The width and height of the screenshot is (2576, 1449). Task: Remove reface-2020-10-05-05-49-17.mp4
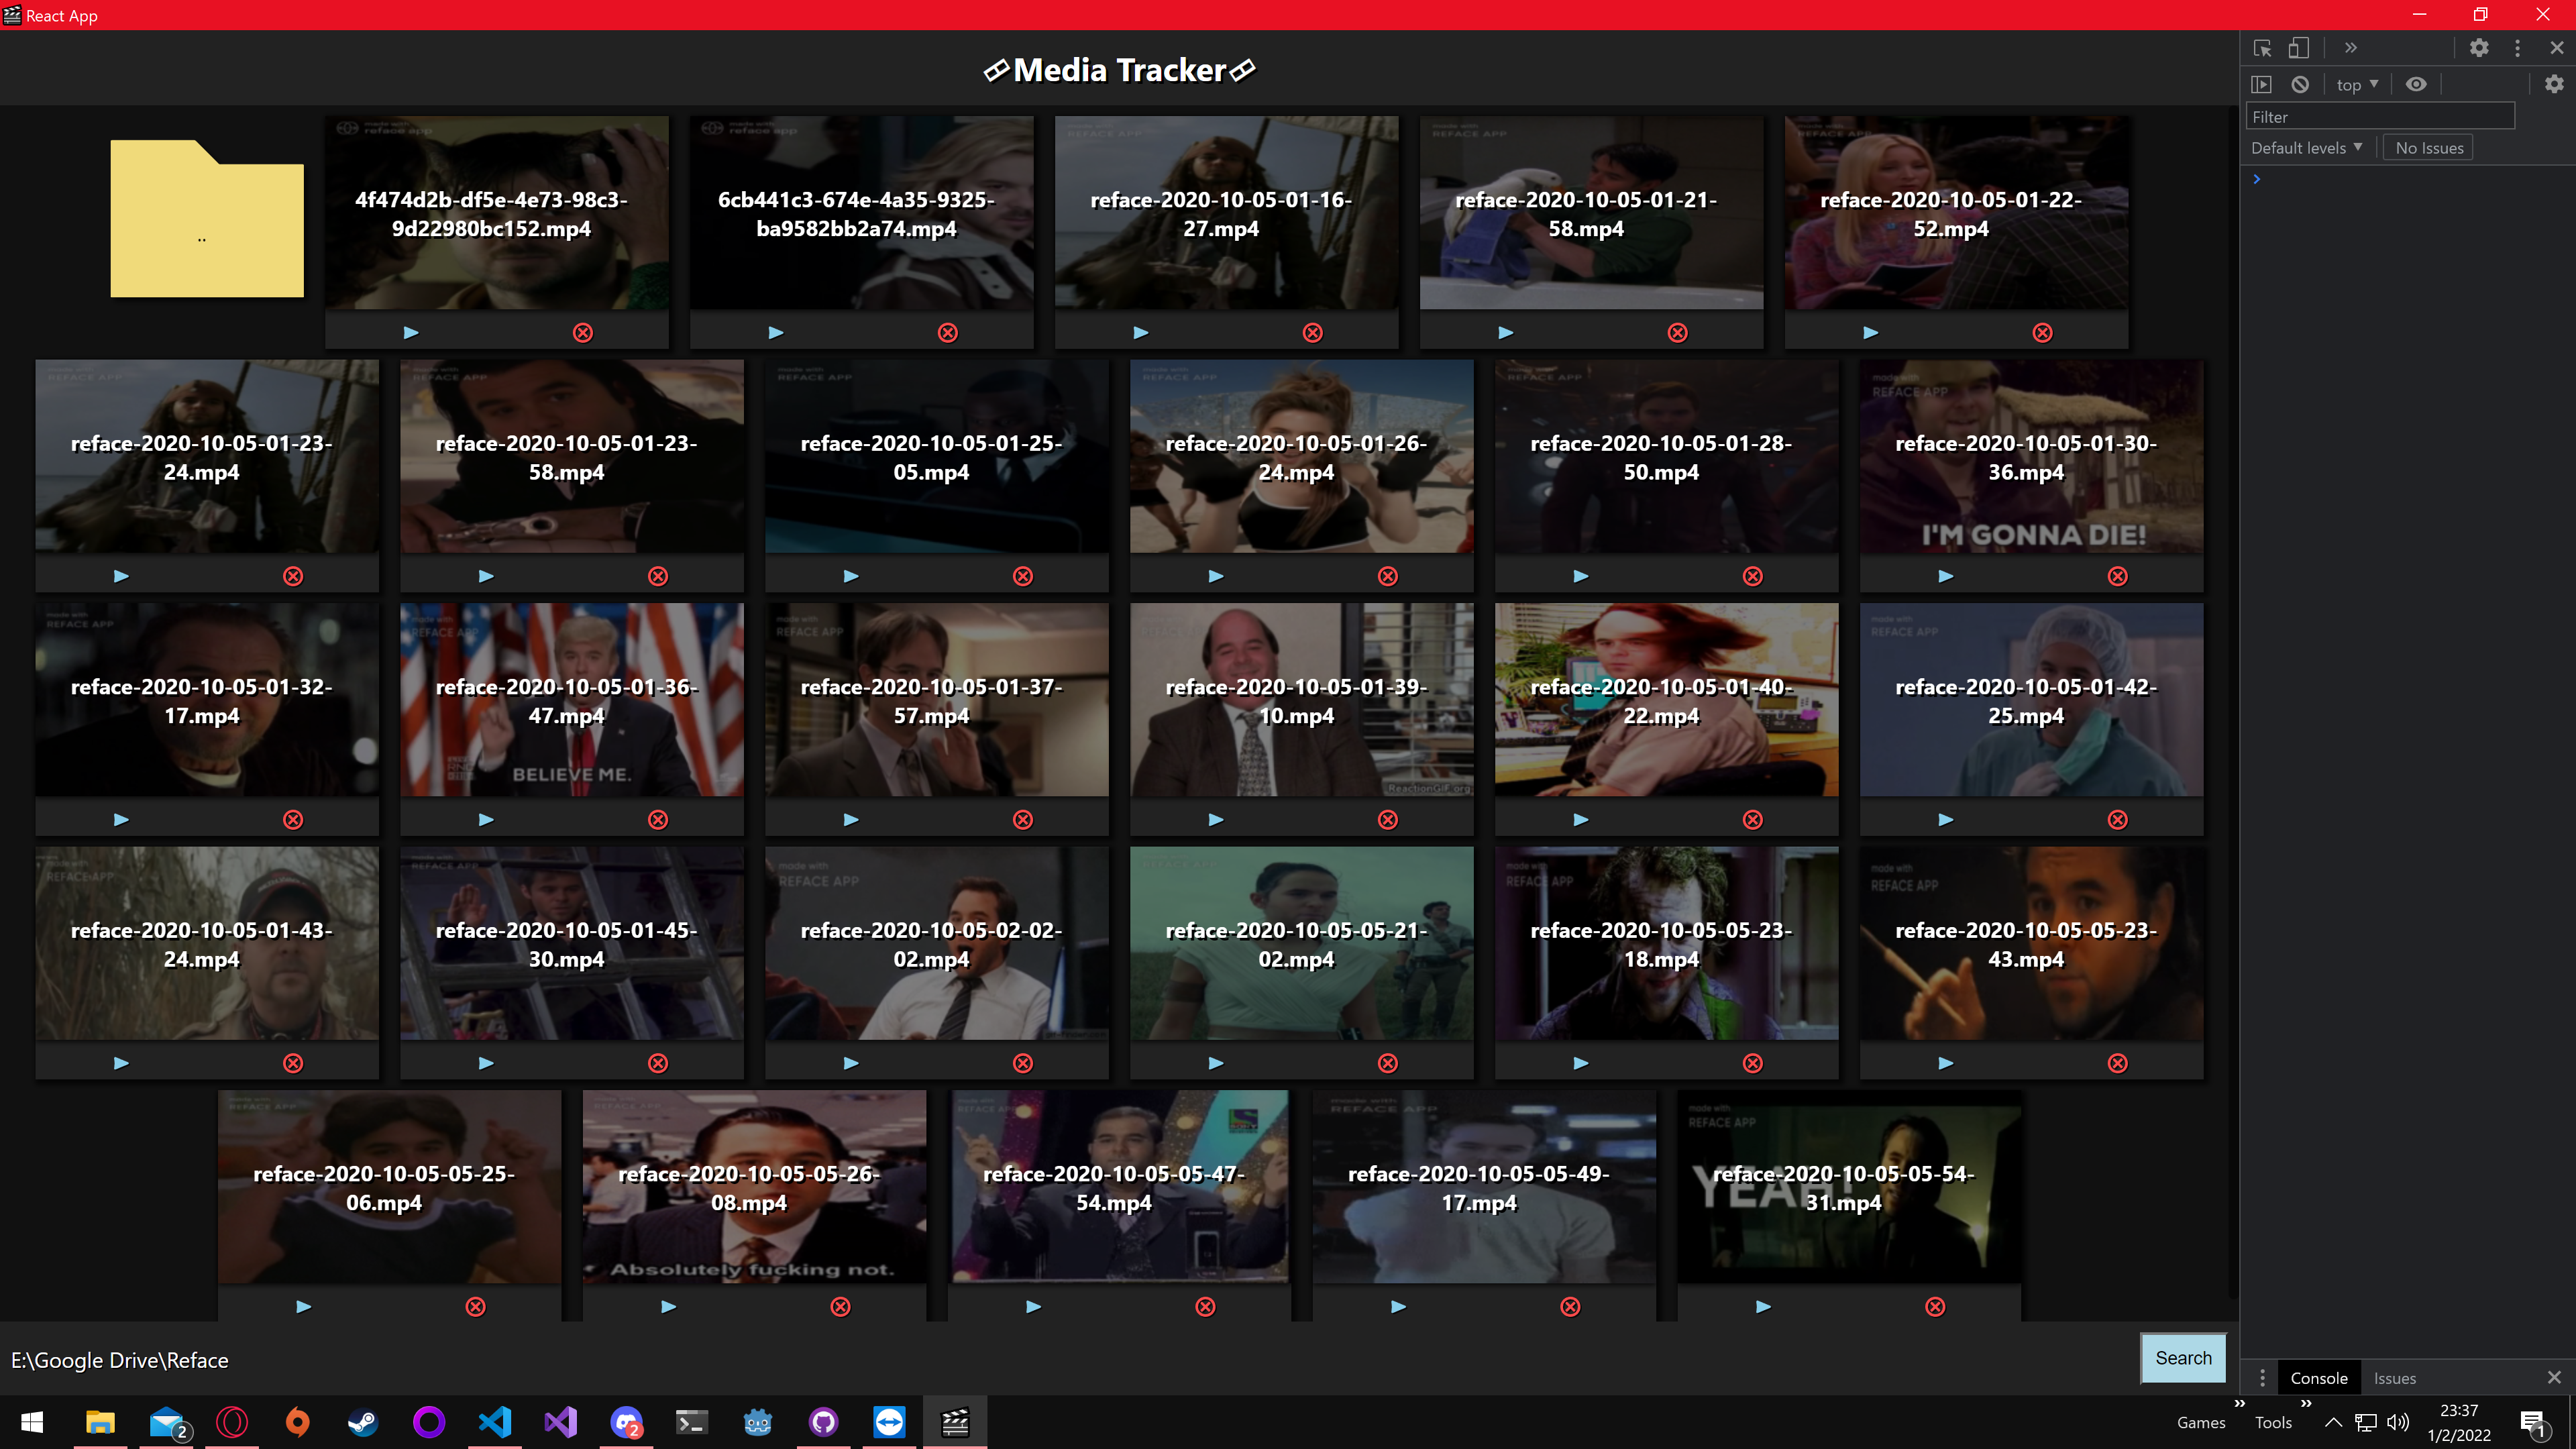pos(1571,1306)
